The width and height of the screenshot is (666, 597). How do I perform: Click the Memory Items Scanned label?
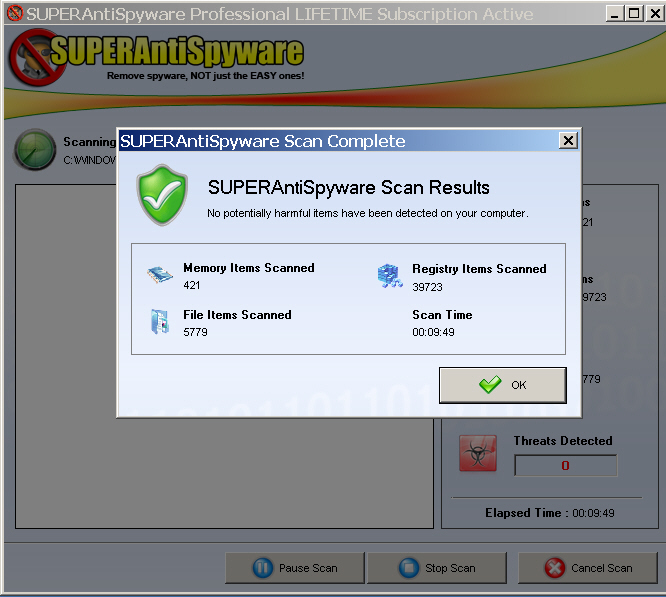[249, 268]
